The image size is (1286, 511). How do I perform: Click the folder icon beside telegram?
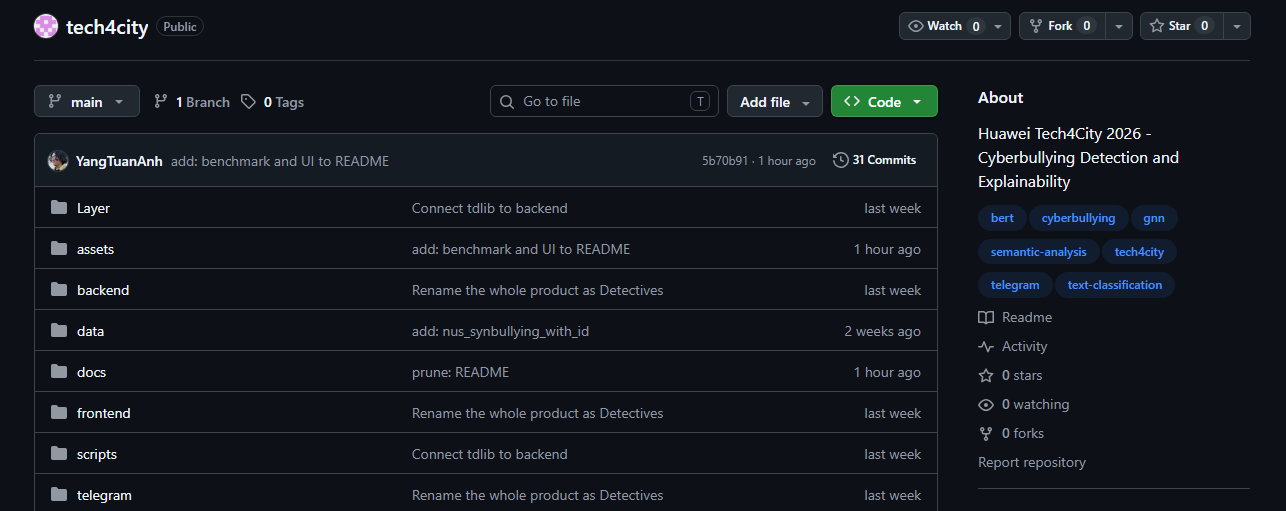tap(59, 495)
